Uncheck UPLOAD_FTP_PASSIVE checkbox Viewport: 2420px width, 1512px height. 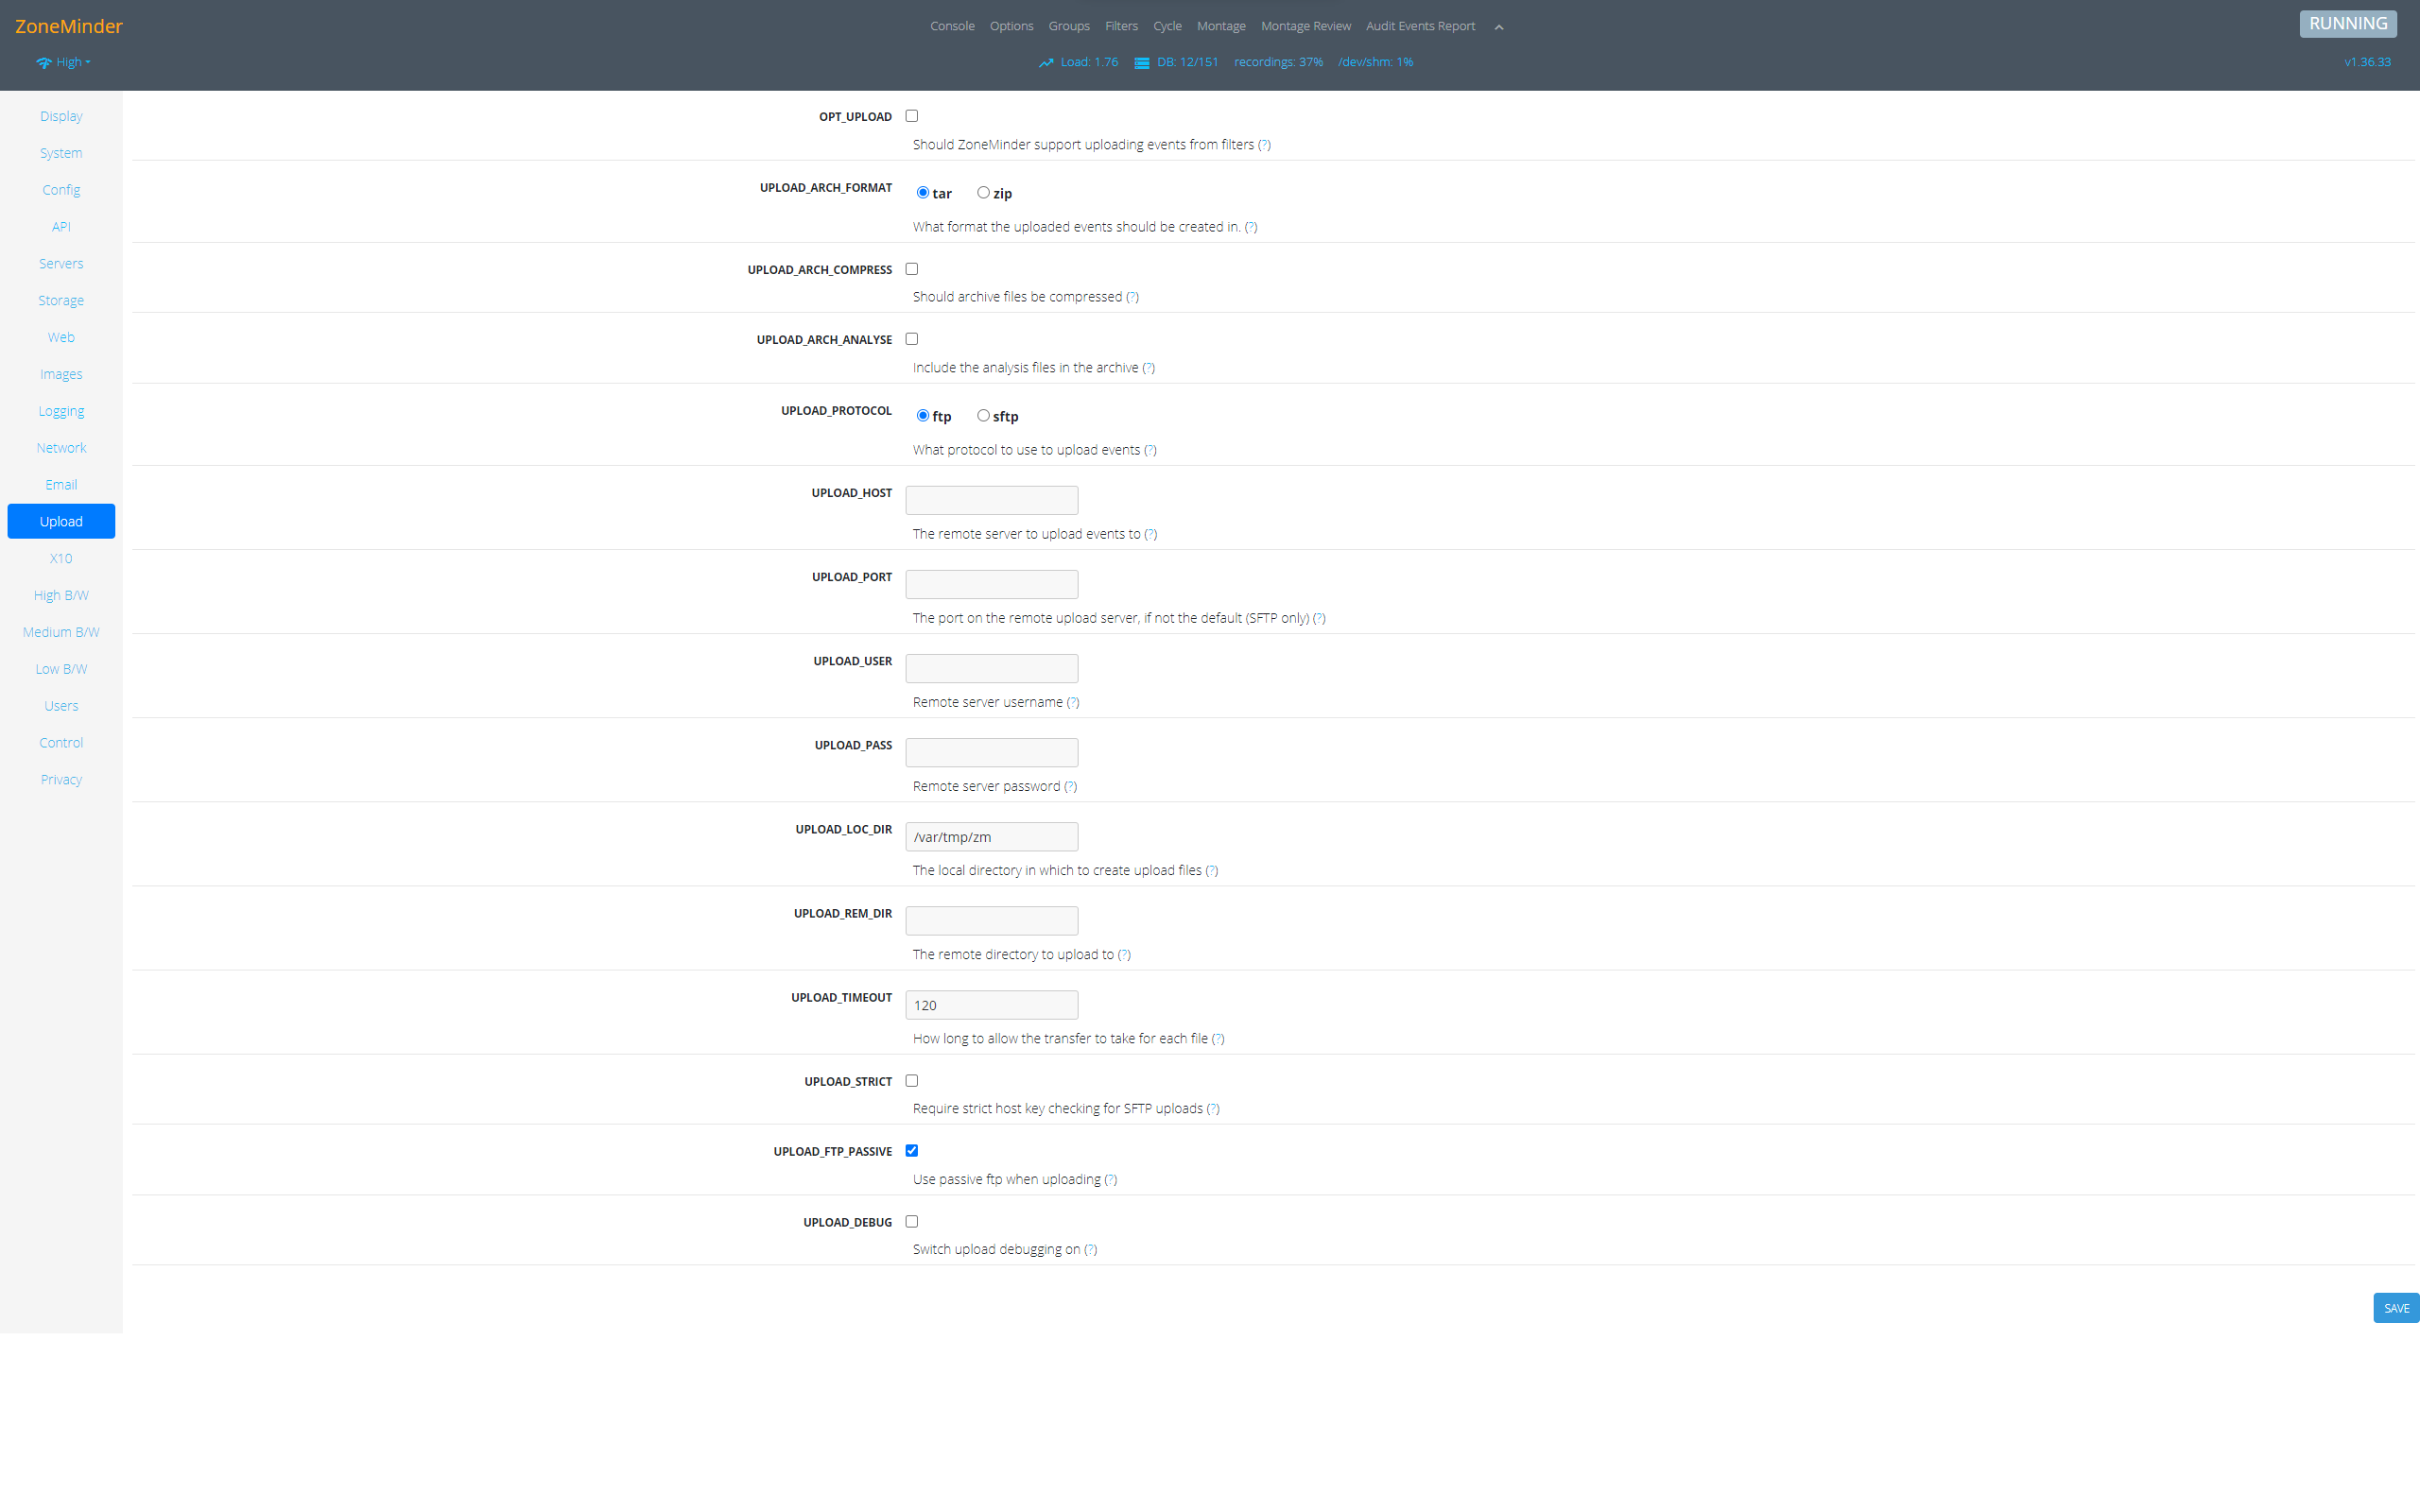click(911, 1150)
